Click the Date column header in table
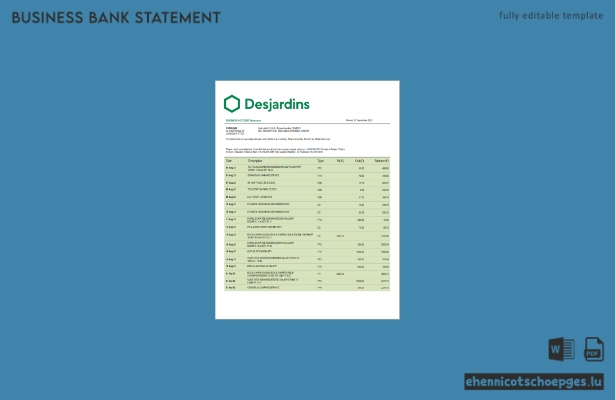The height and width of the screenshot is (400, 615). 229,161
